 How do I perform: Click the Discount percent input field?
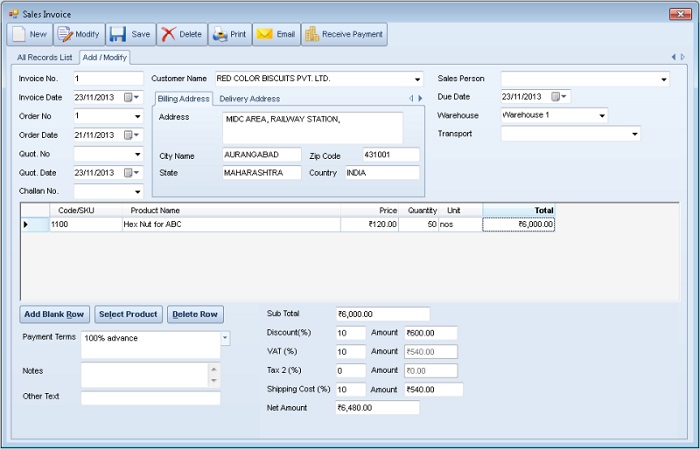[350, 333]
